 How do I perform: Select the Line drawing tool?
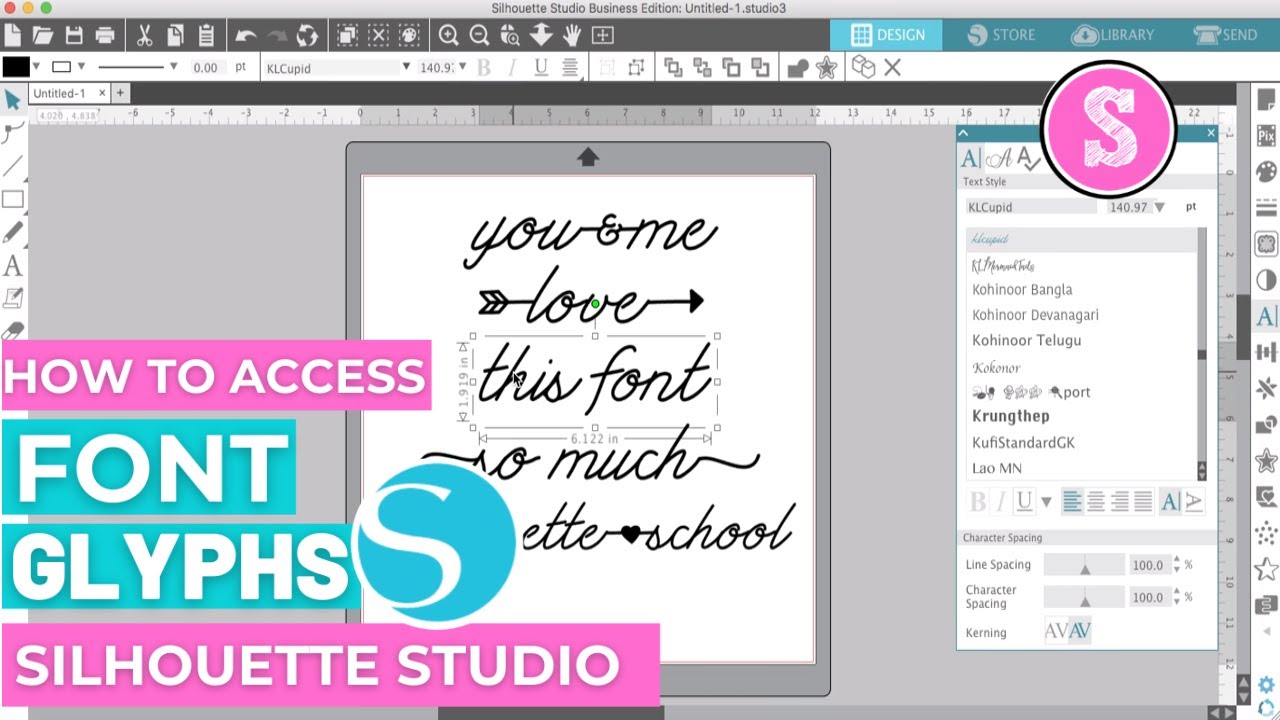pyautogui.click(x=12, y=165)
